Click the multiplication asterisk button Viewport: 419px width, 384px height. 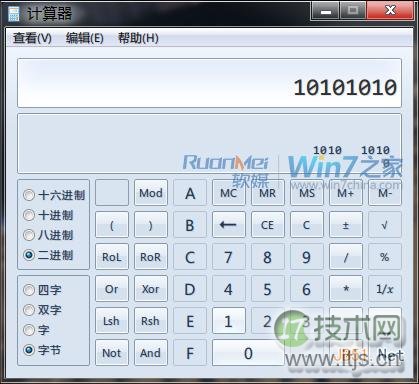[346, 289]
